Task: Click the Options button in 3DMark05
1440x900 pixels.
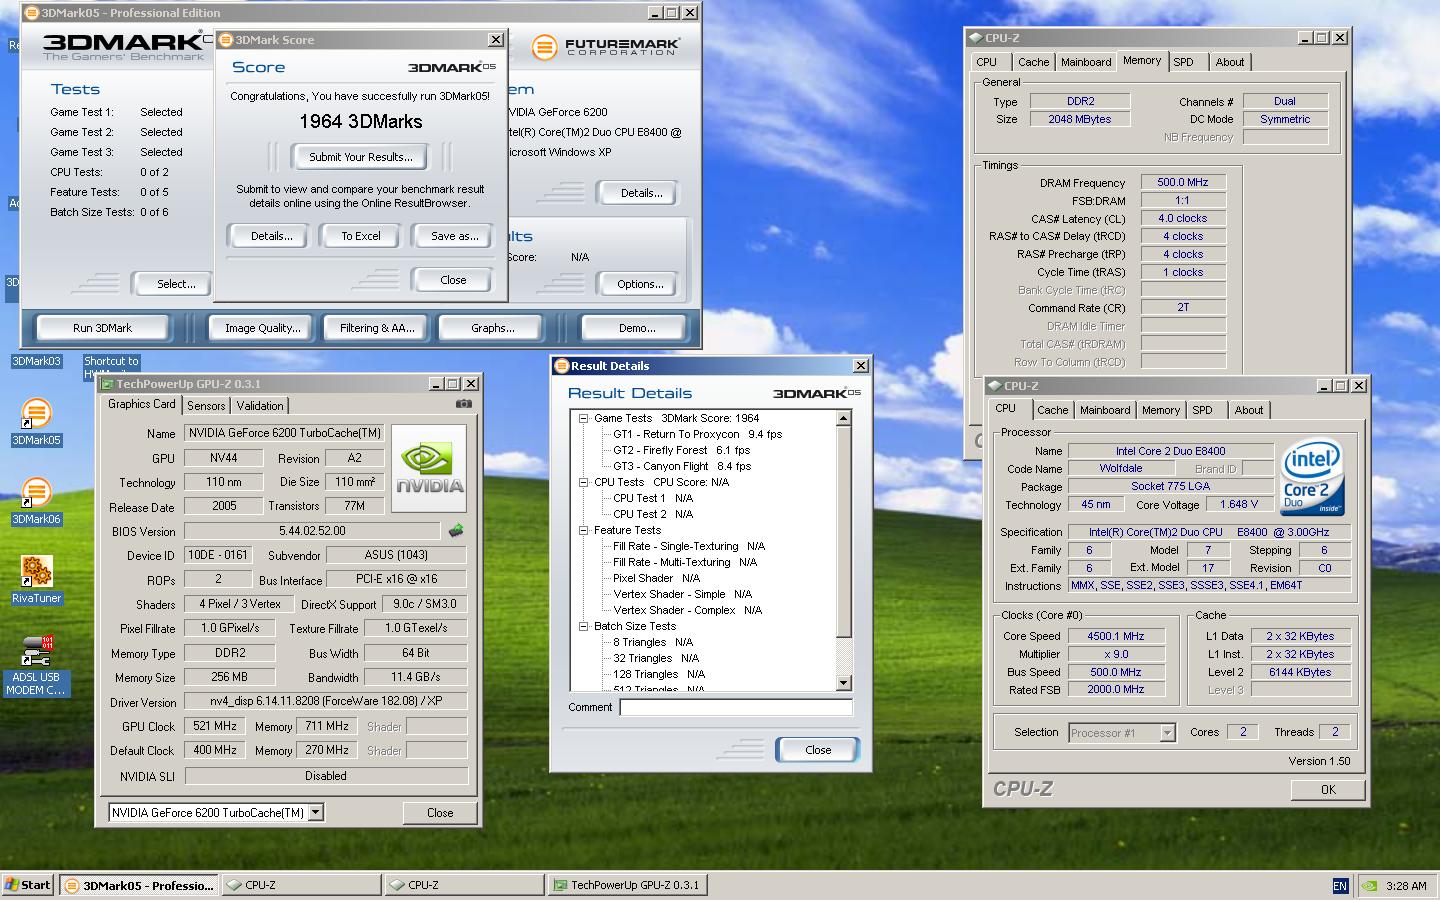Action: pyautogui.click(x=640, y=284)
